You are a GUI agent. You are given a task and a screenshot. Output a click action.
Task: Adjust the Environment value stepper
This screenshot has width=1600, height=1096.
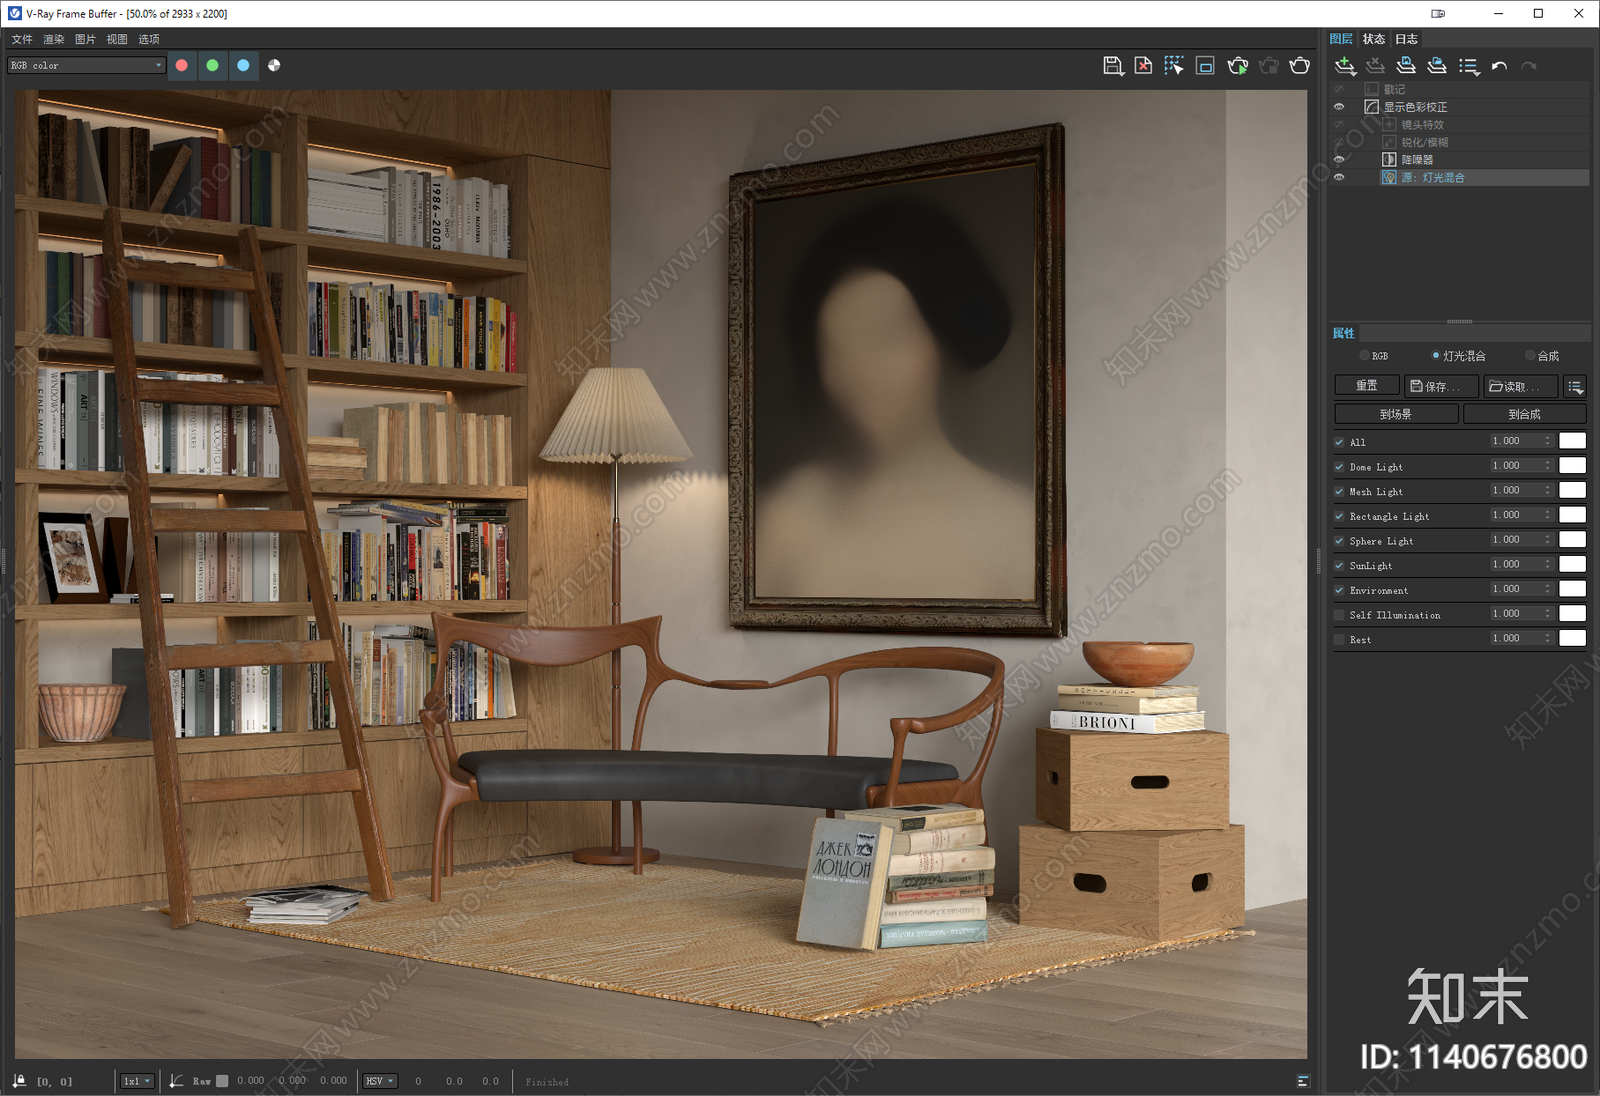coord(1548,589)
